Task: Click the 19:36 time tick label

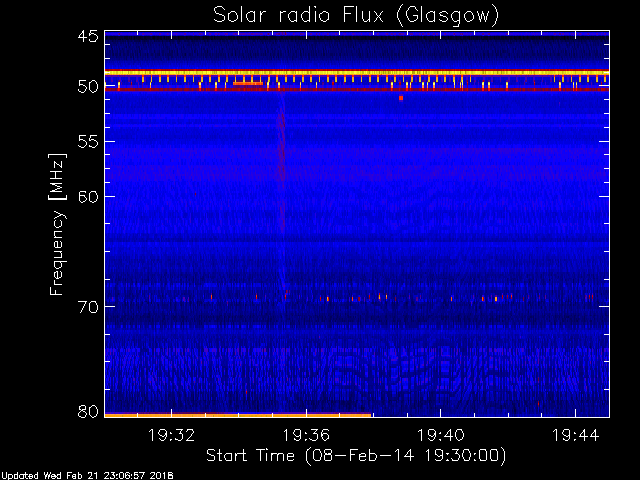Action: [x=306, y=435]
